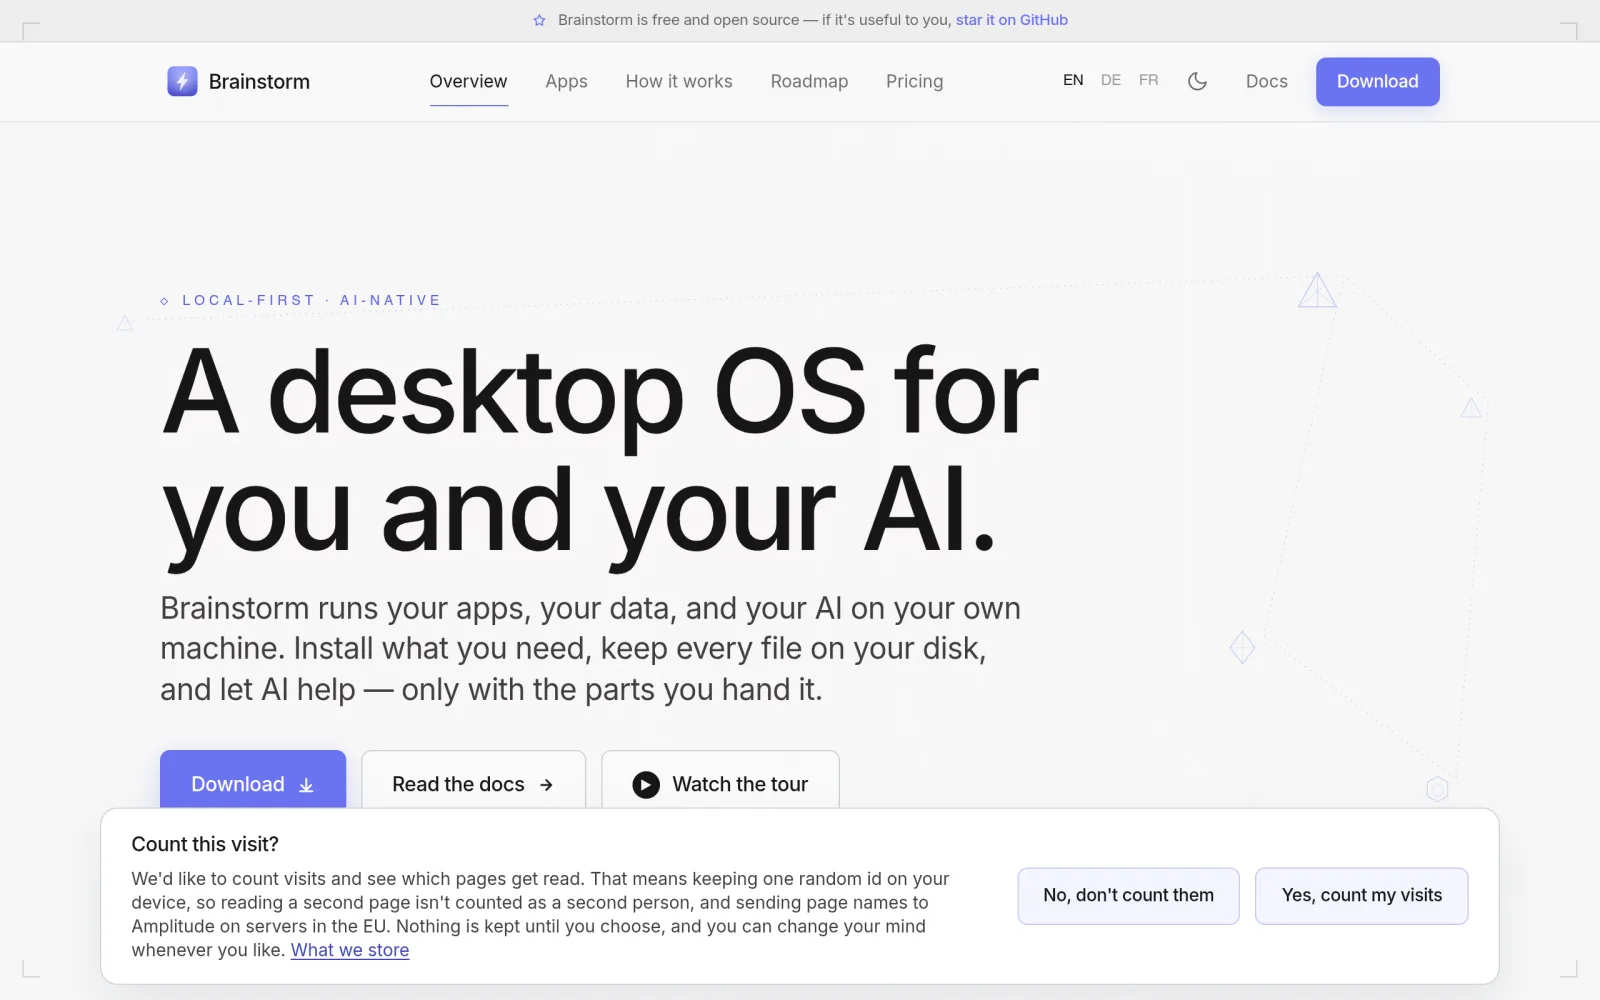Accept with 'Yes, count my visits'
The height and width of the screenshot is (1000, 1600).
point(1362,896)
